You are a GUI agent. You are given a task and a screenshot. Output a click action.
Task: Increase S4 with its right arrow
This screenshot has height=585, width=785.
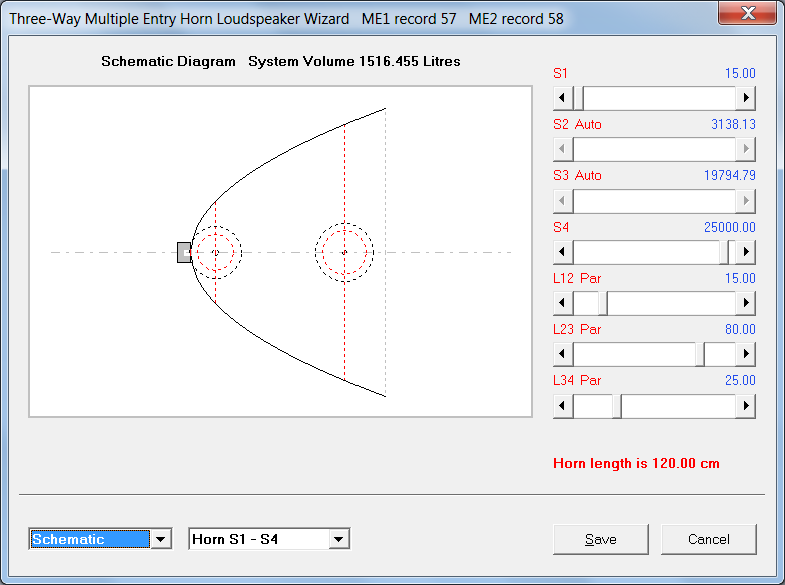click(x=745, y=252)
